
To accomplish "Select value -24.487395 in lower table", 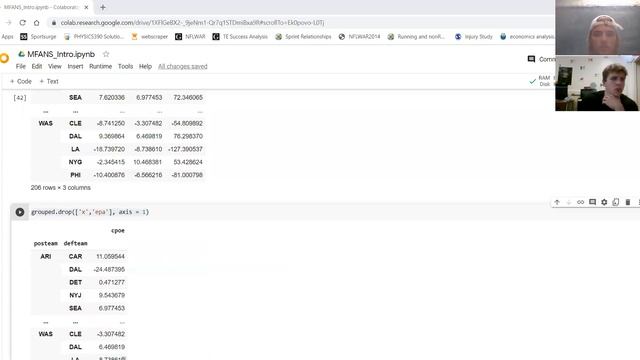I will coord(109,269).
